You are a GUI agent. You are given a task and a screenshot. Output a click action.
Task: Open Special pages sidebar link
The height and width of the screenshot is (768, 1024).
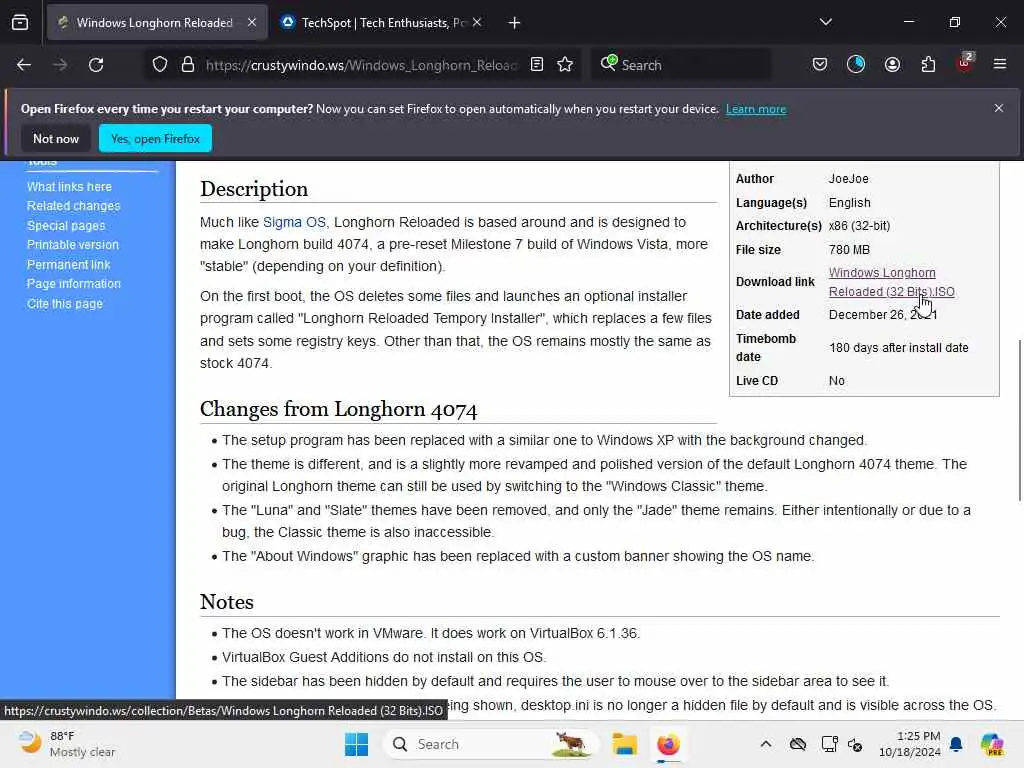(66, 225)
